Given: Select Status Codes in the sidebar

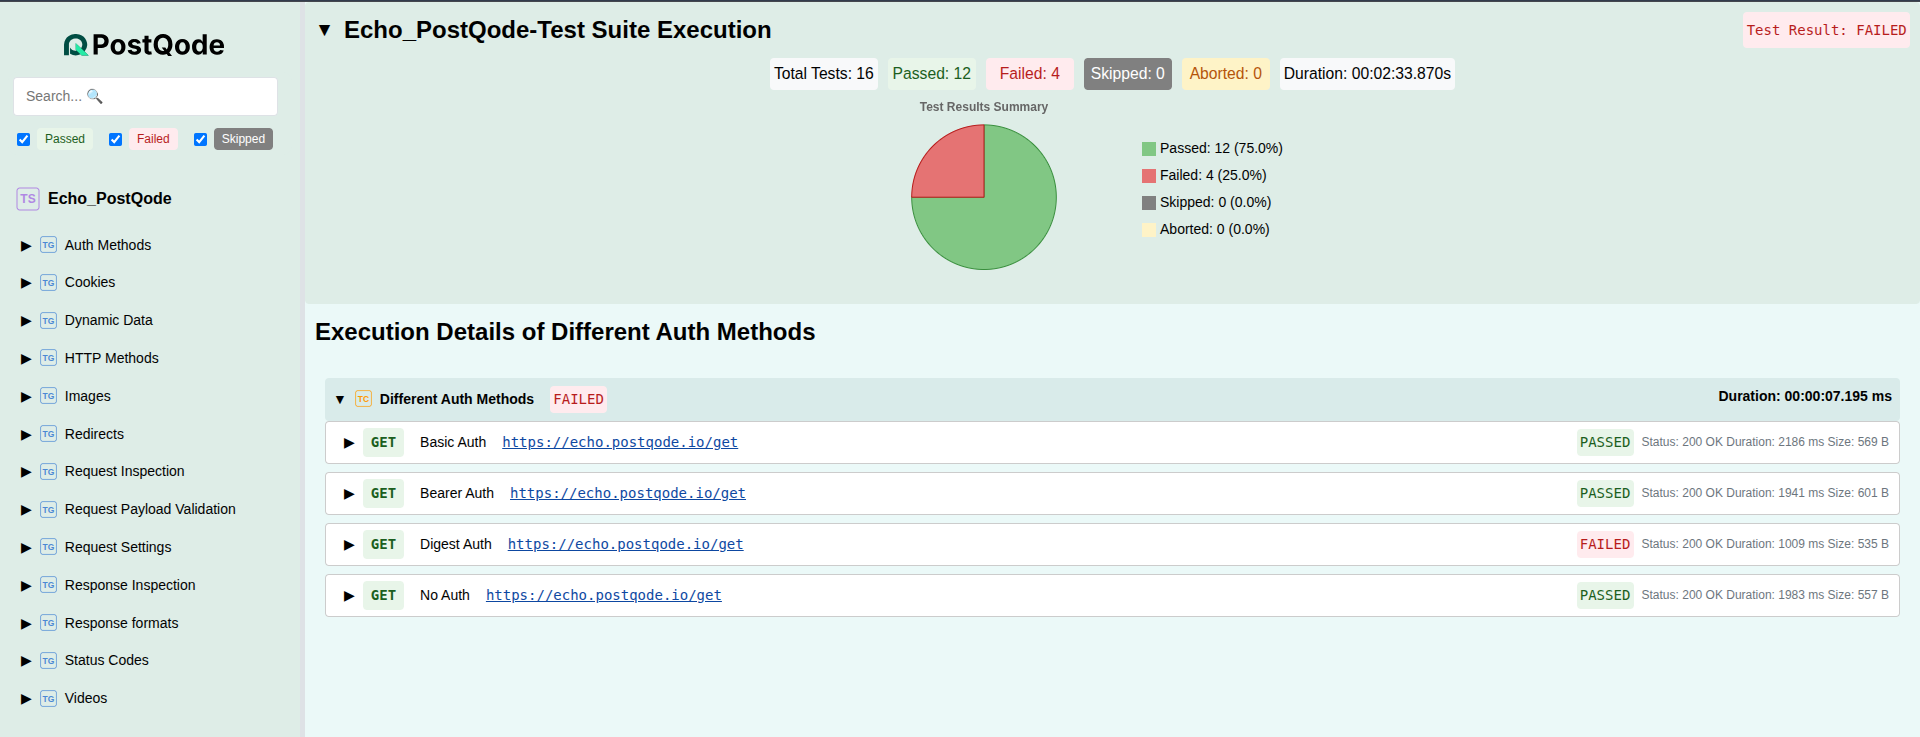Looking at the screenshot, I should coord(106,660).
